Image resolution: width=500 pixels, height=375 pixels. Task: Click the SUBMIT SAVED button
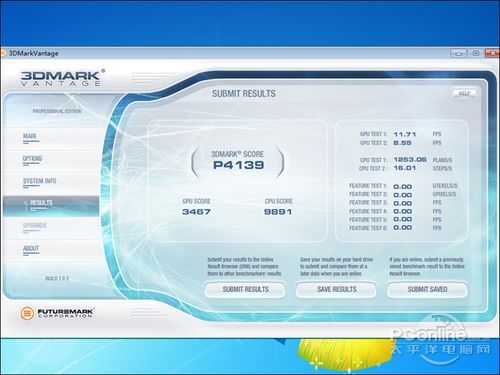(427, 289)
